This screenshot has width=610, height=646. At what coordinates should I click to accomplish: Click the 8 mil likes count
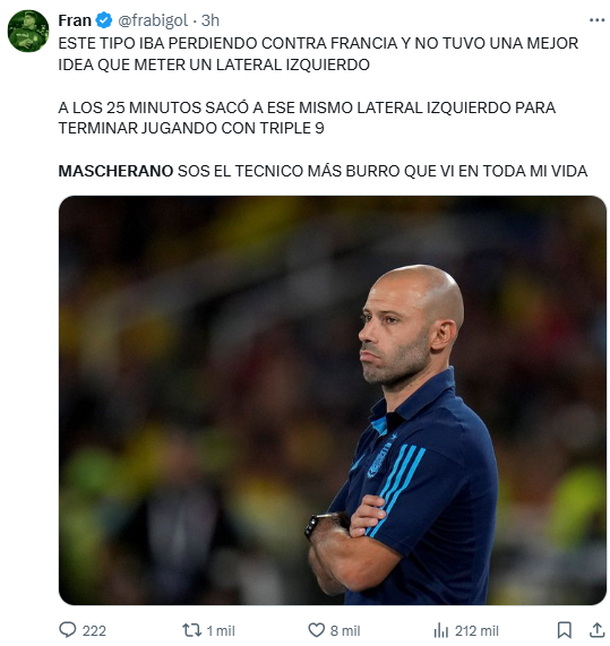click(345, 631)
